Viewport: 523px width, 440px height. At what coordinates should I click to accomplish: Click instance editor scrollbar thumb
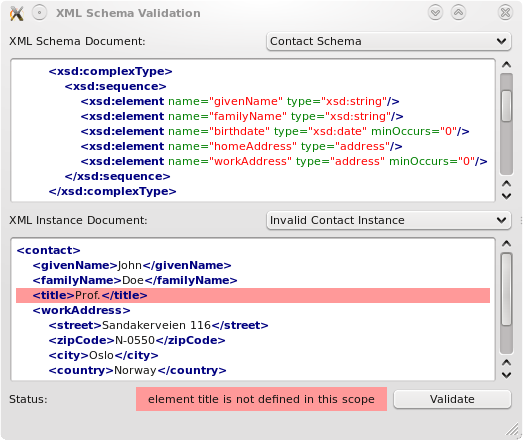[507, 289]
